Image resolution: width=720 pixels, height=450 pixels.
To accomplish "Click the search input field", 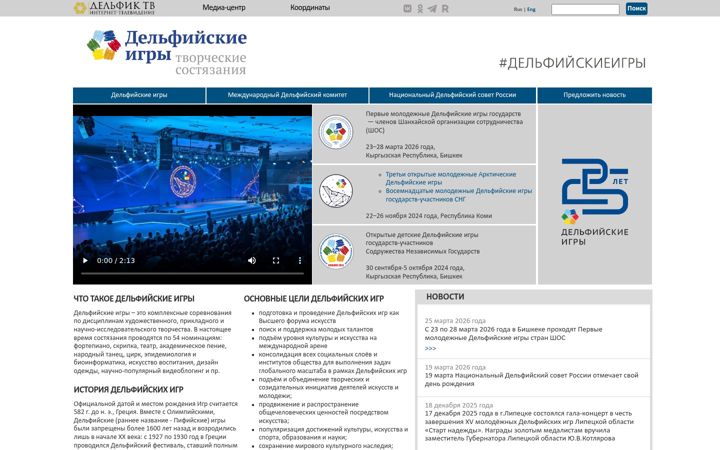I will point(585,9).
